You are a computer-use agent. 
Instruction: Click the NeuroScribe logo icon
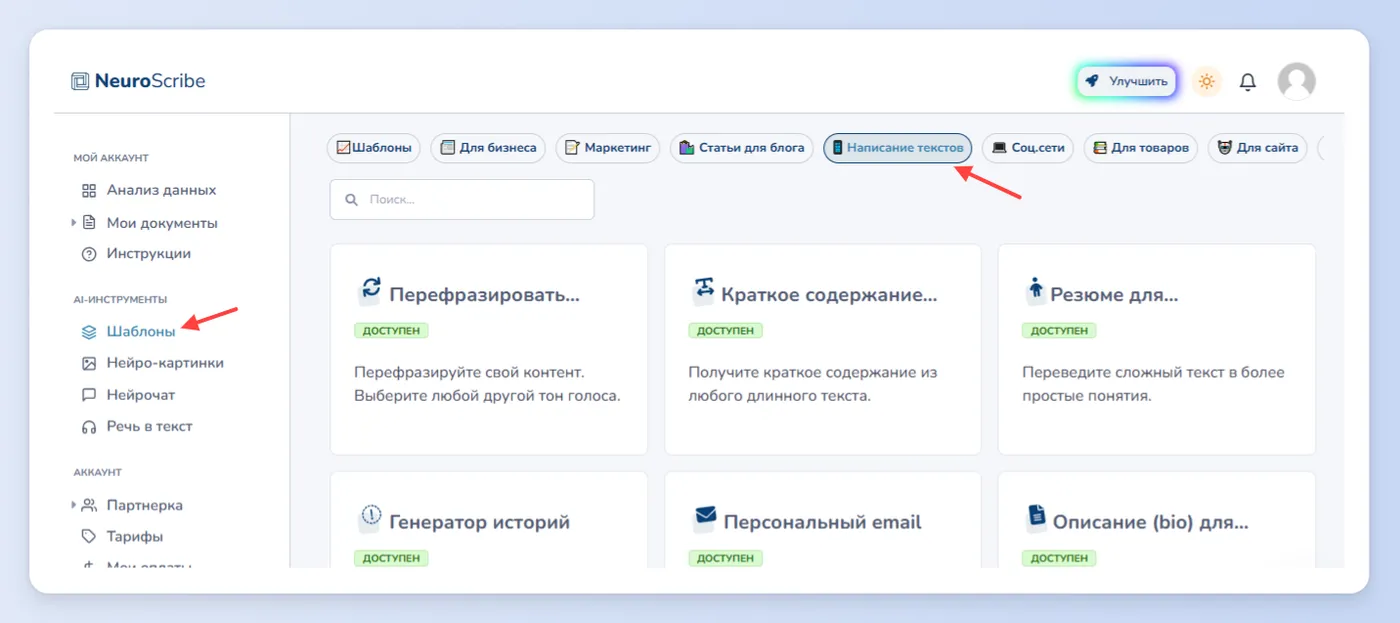tap(80, 81)
